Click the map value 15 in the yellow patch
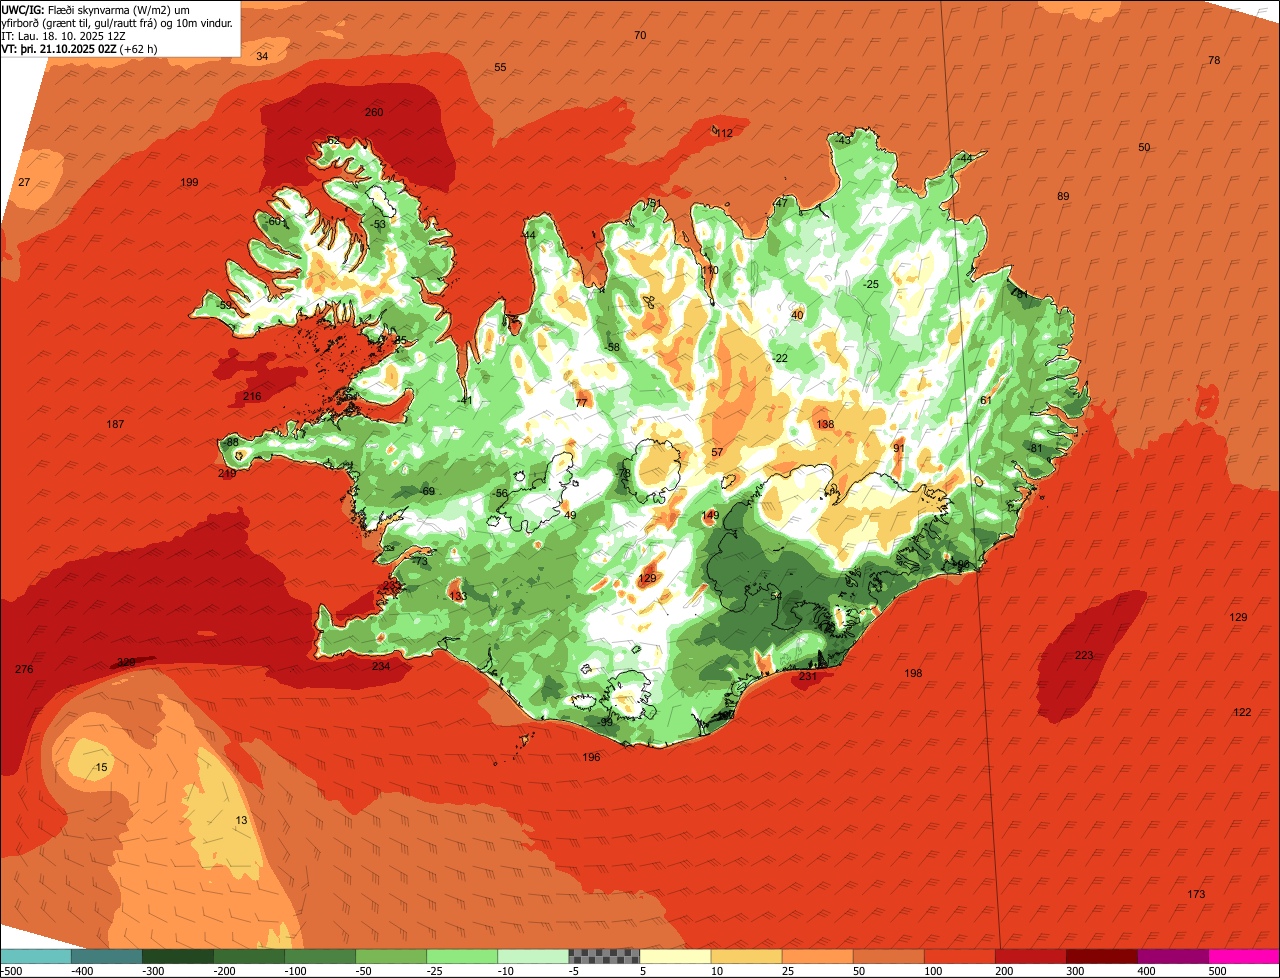 pos(101,767)
